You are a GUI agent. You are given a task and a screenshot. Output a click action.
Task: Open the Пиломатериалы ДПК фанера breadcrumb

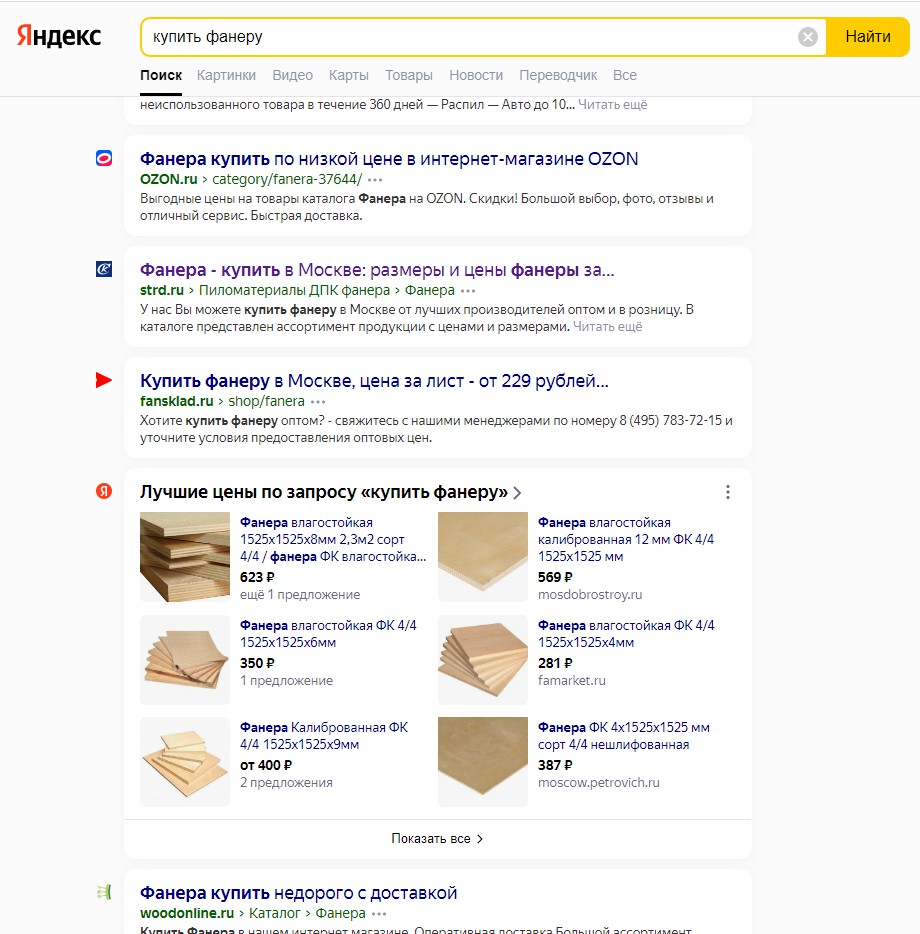(x=294, y=291)
